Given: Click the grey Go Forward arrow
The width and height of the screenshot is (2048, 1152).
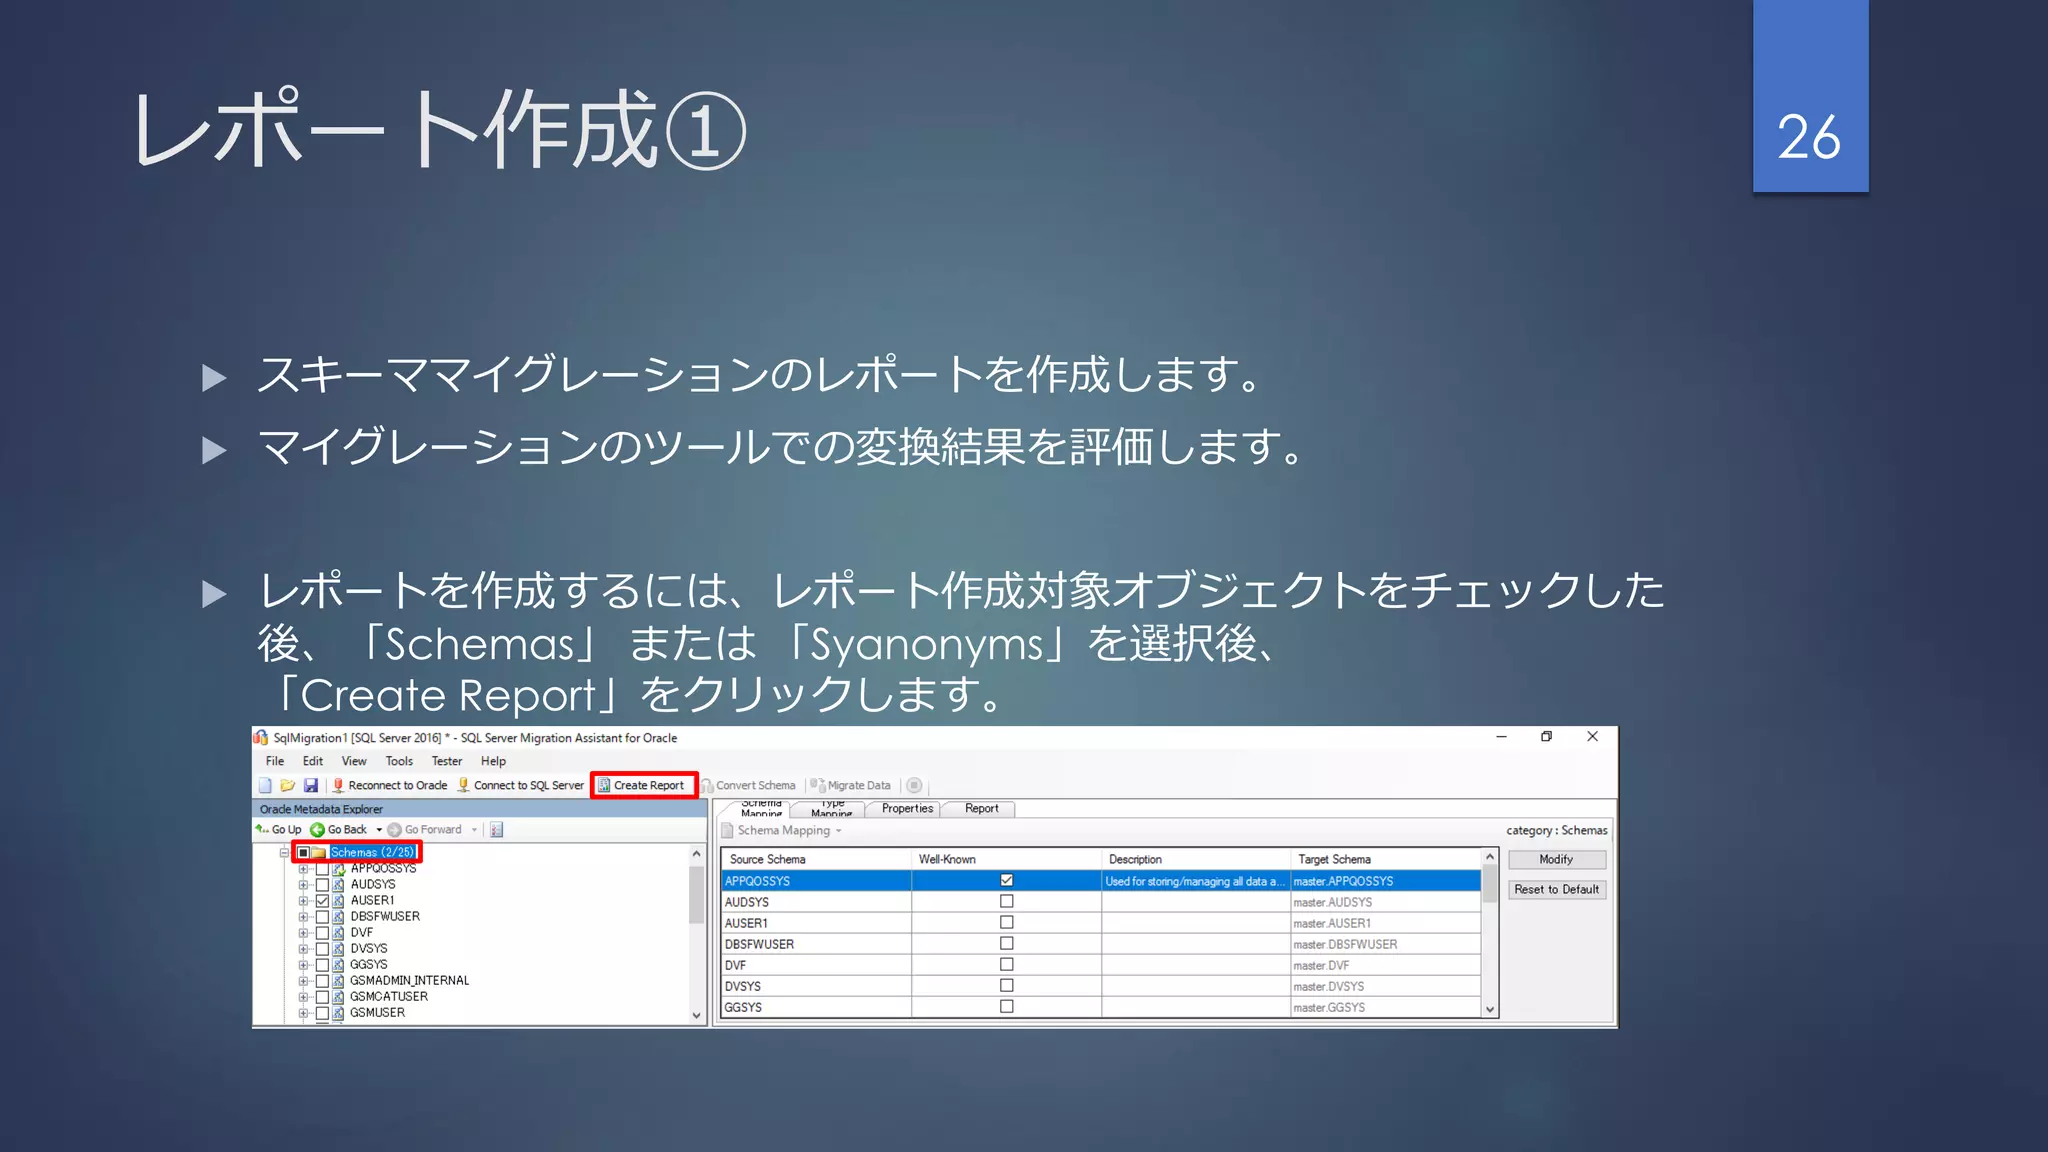Looking at the screenshot, I should pos(394,829).
